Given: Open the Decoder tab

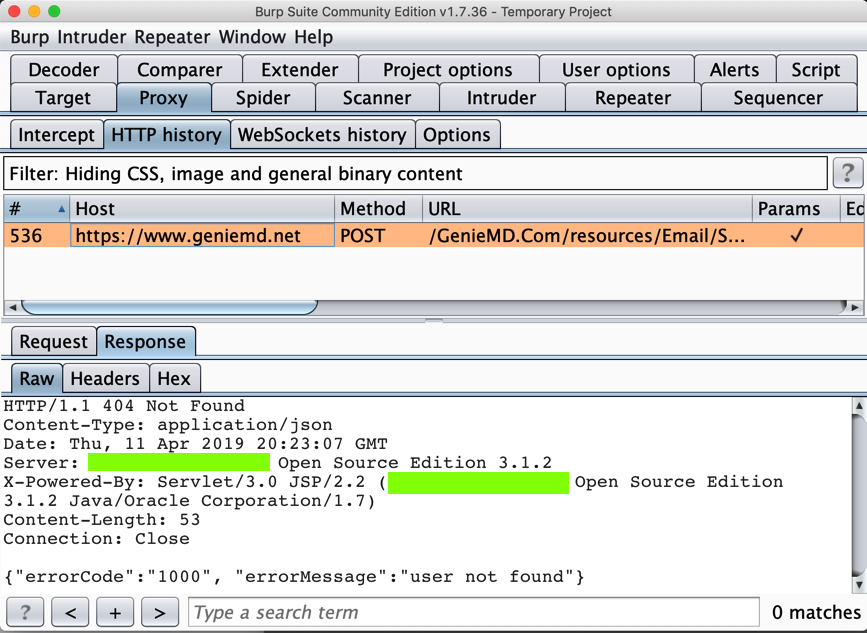Looking at the screenshot, I should click(64, 70).
